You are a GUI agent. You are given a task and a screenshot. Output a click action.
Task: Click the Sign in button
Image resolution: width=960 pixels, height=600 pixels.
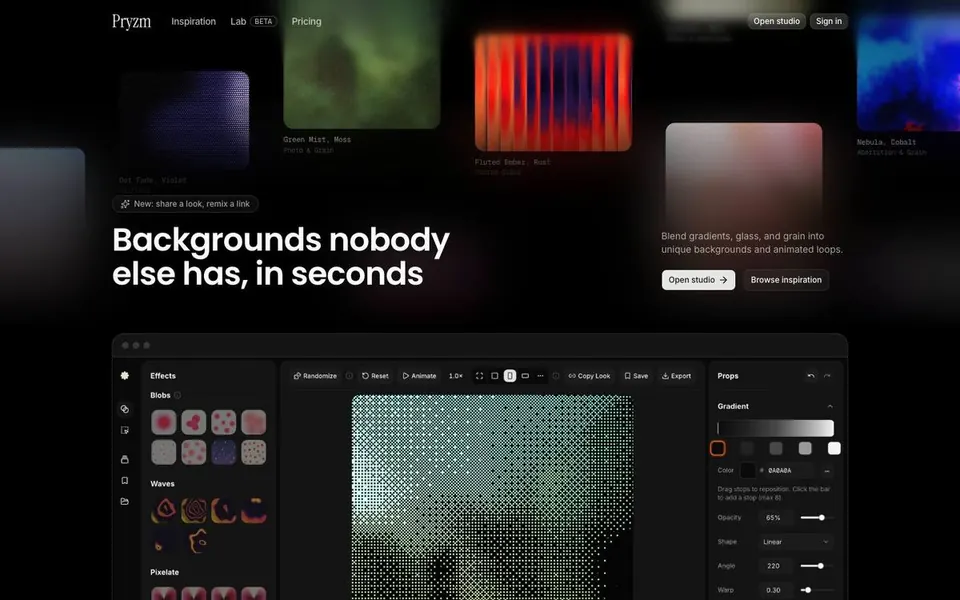click(x=829, y=21)
